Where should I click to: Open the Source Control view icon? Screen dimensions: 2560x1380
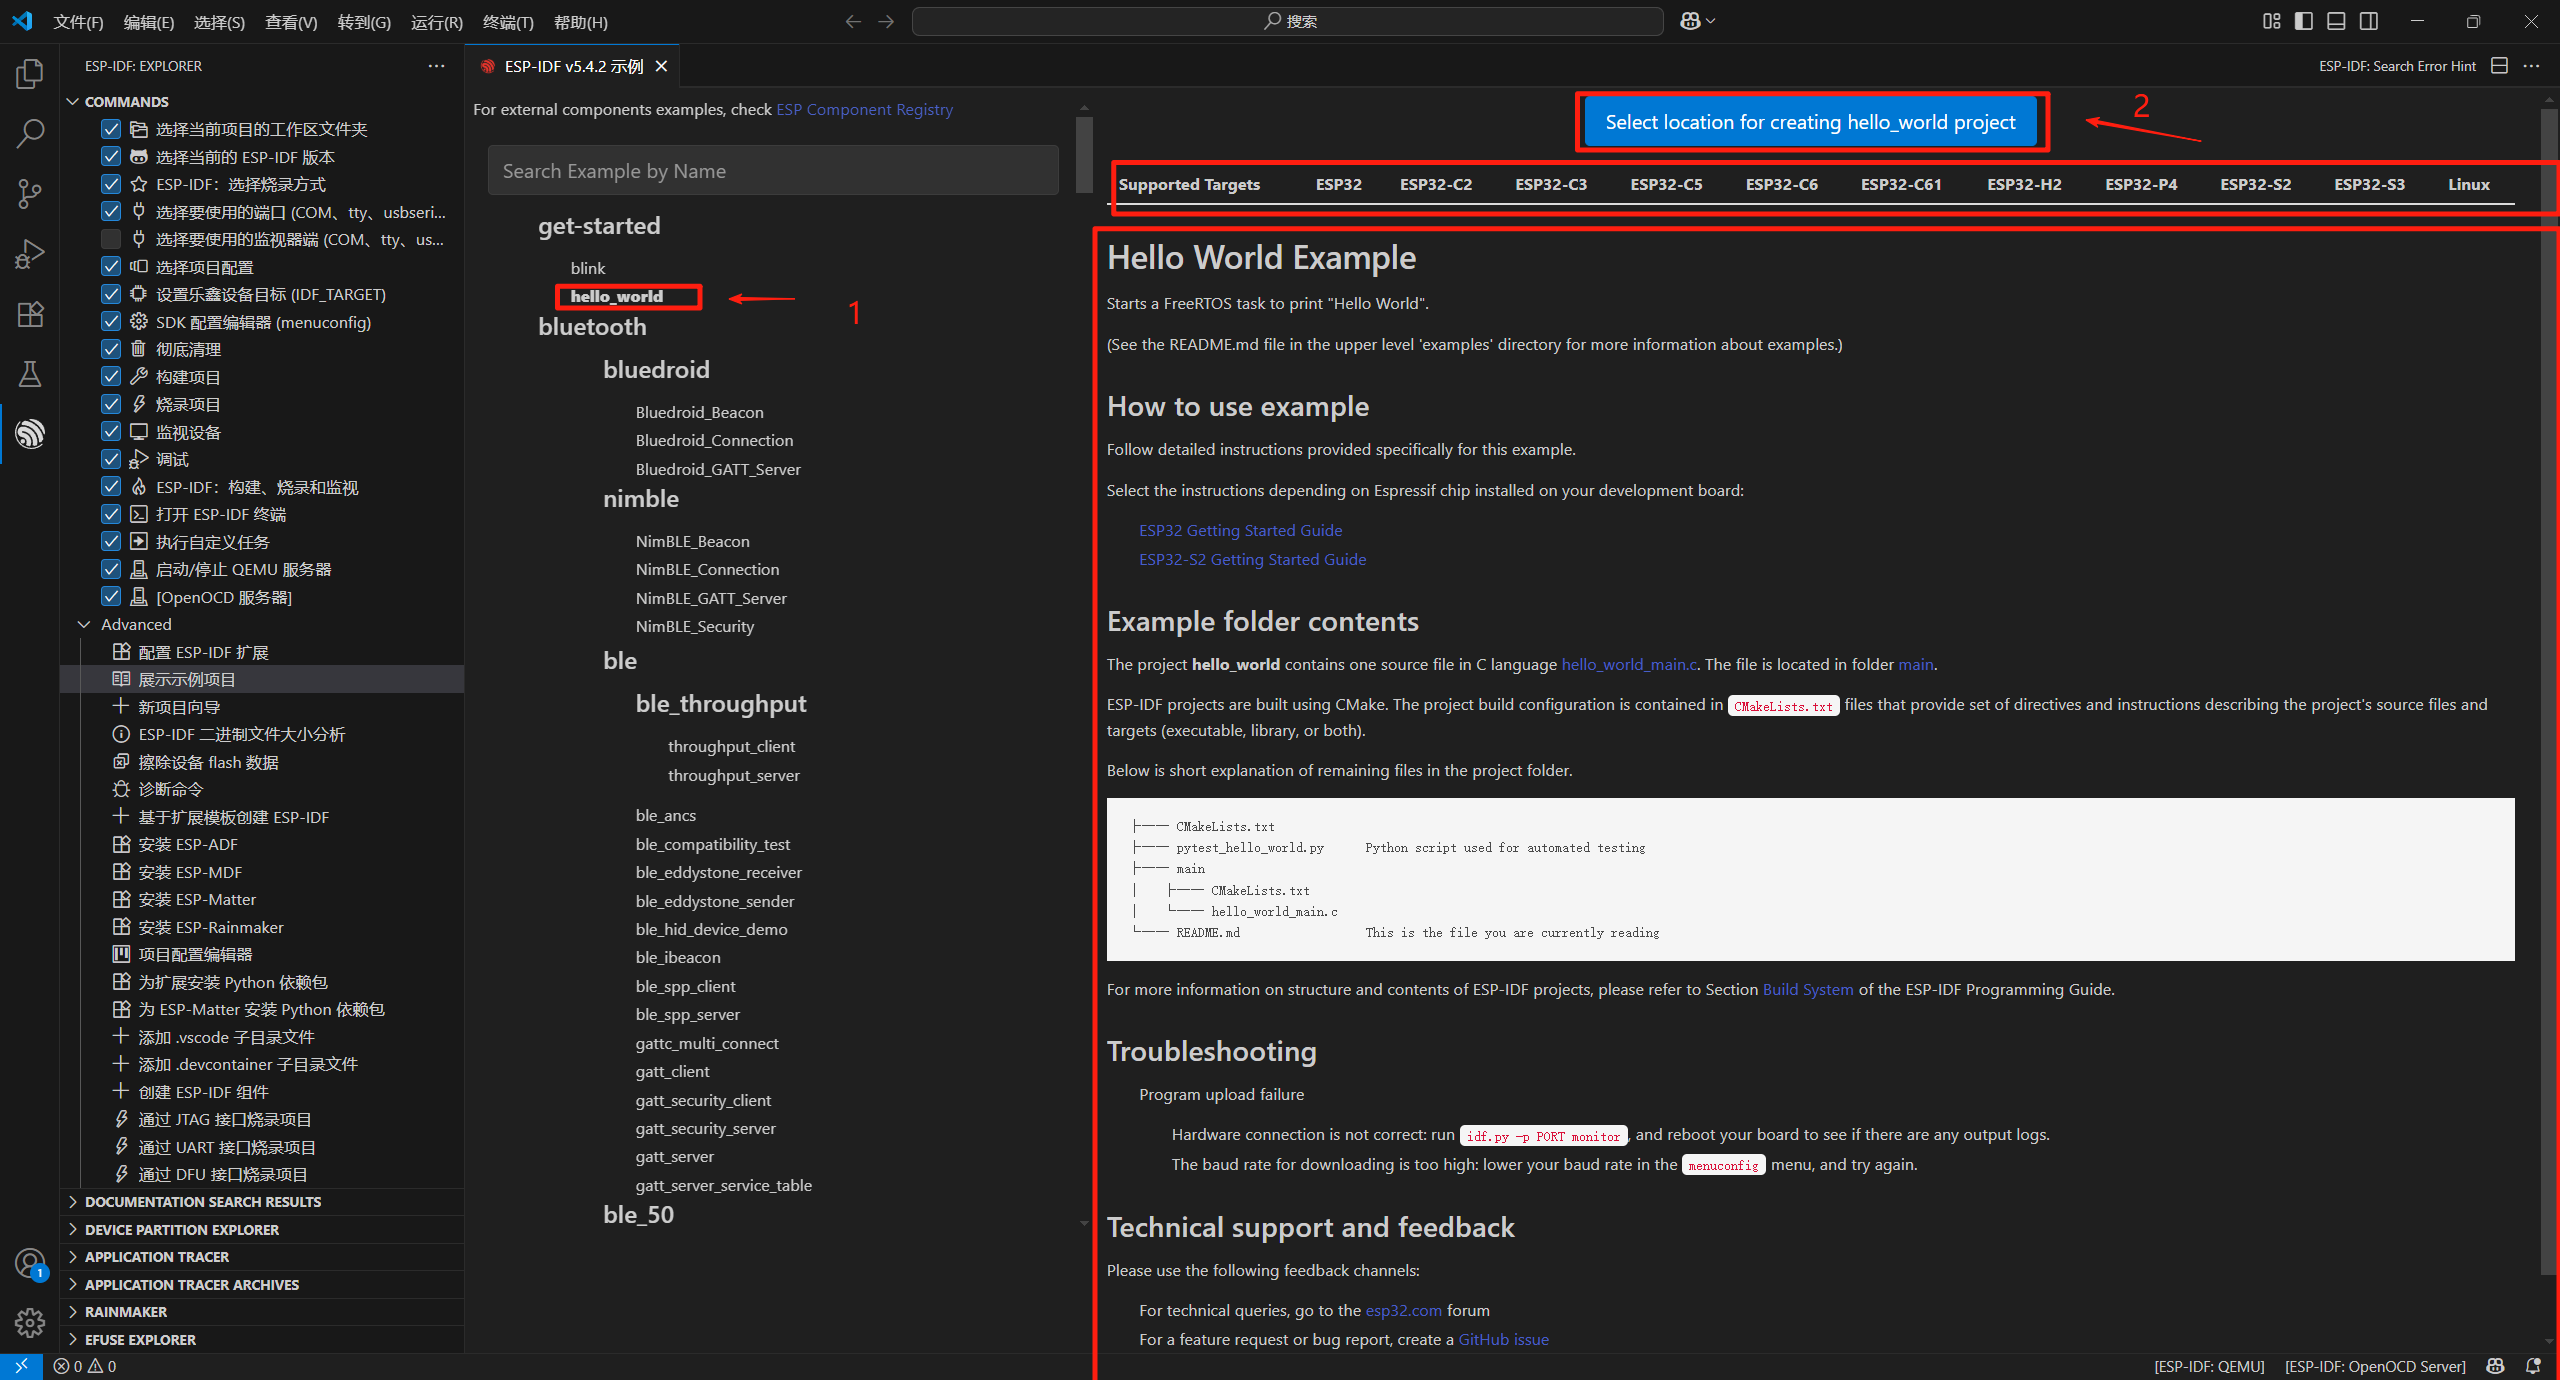pos(30,194)
